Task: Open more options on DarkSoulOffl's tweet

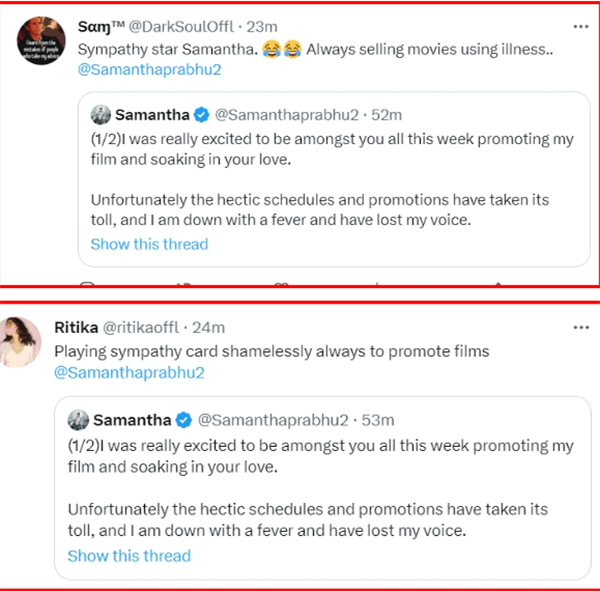Action: click(x=580, y=25)
